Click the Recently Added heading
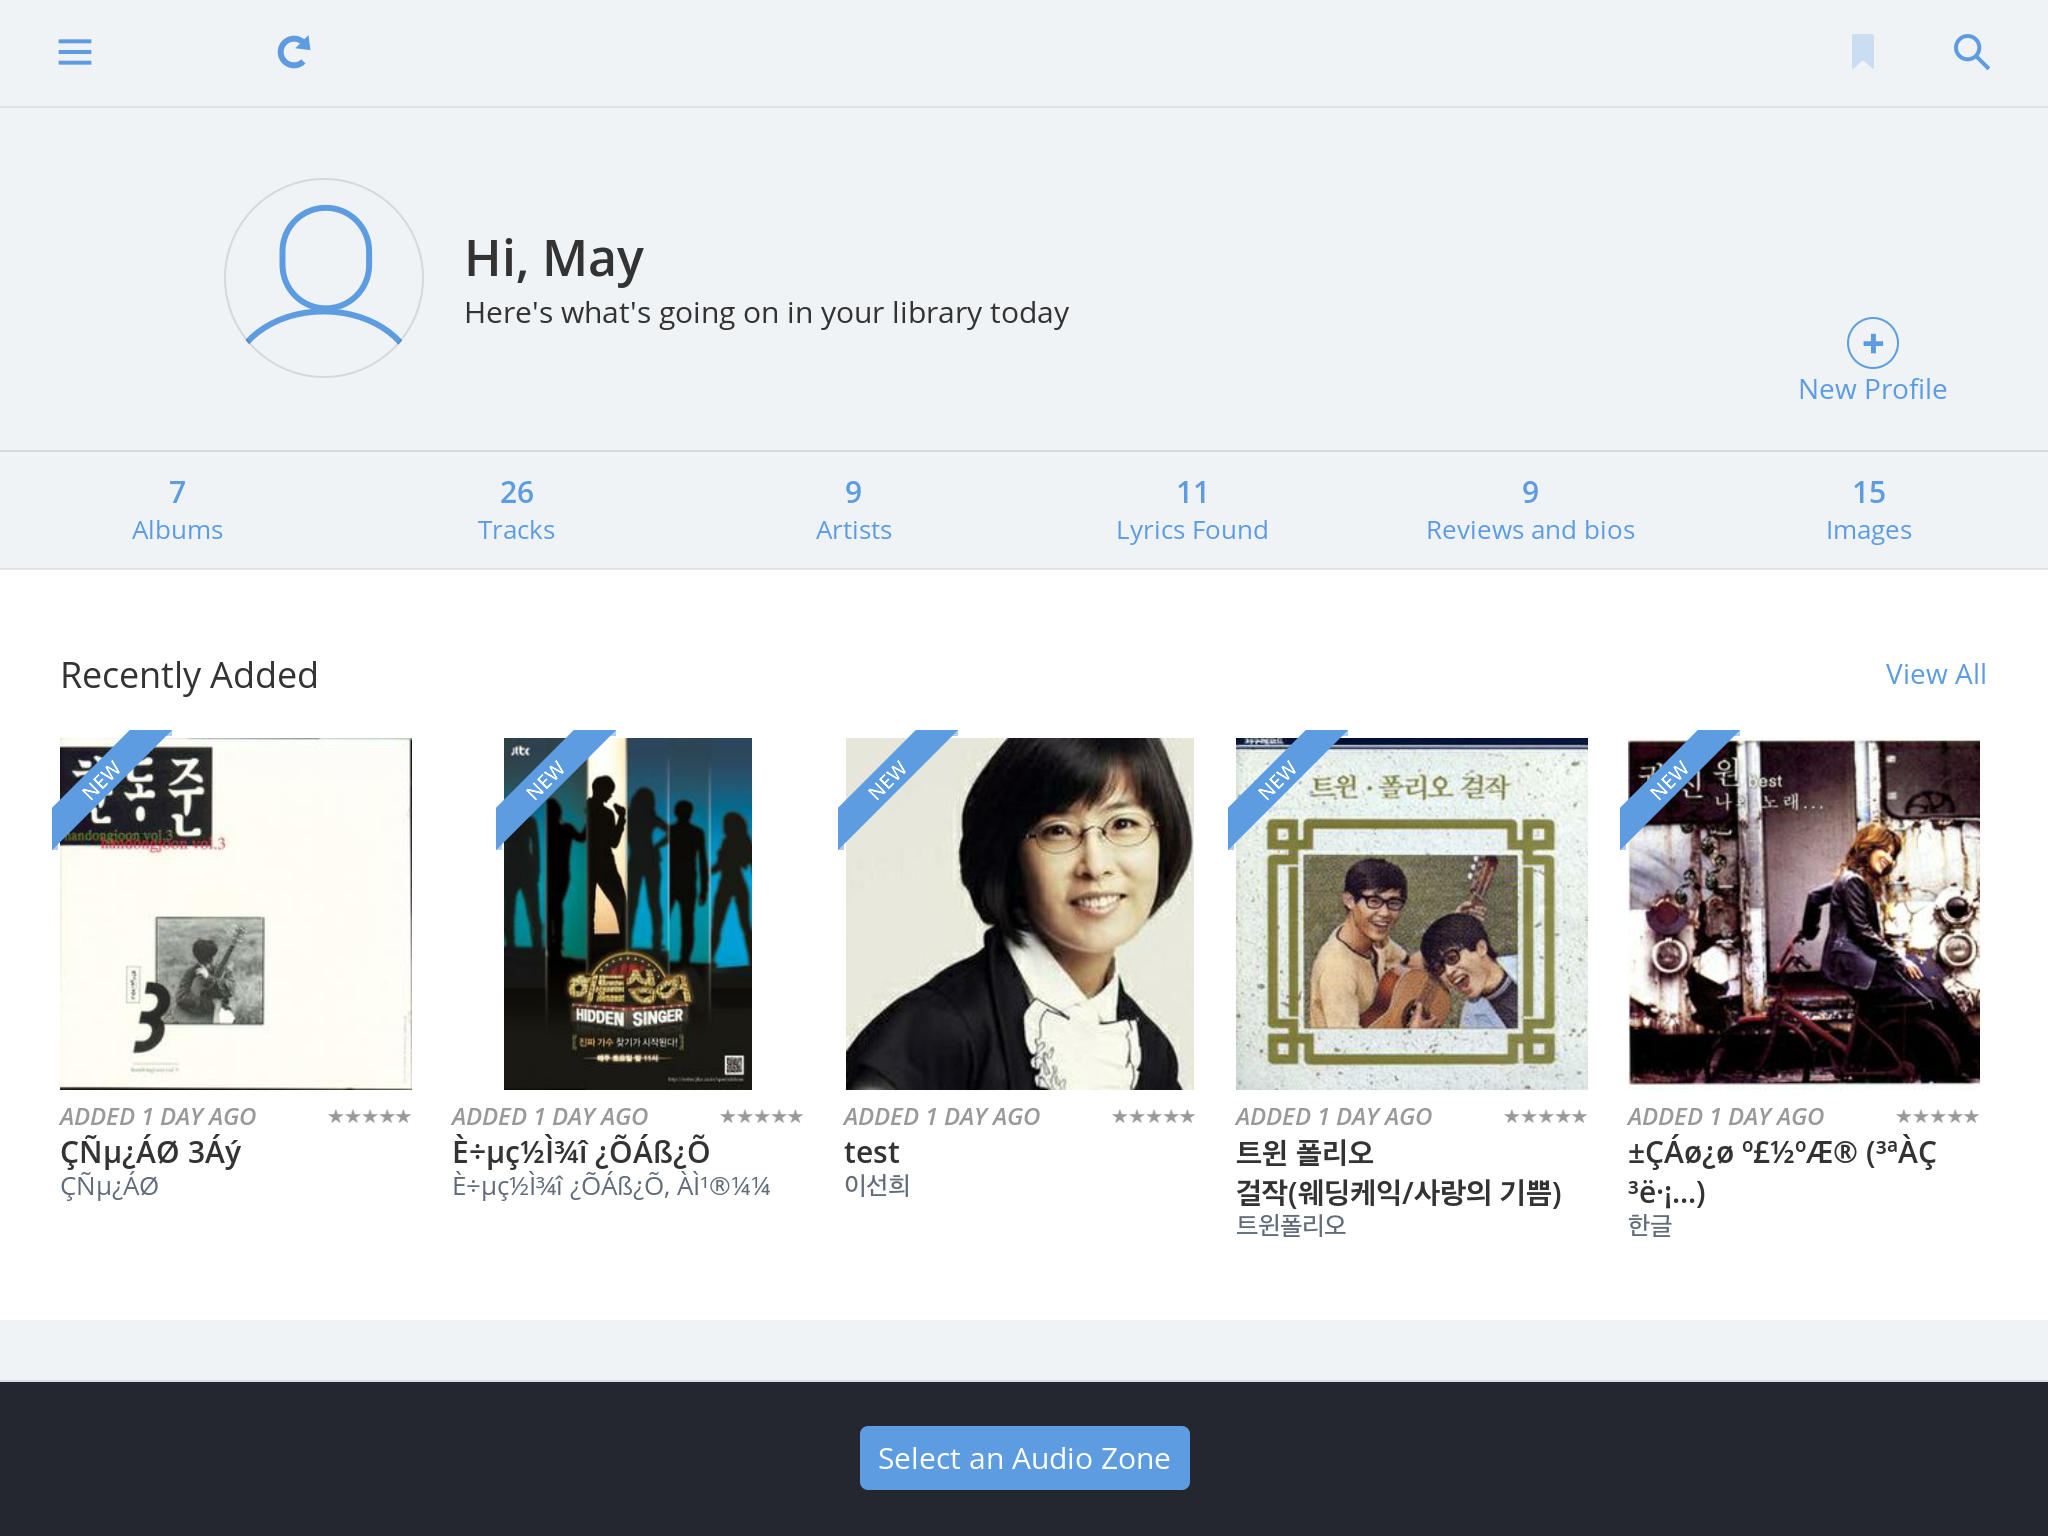This screenshot has height=1536, width=2048. pyautogui.click(x=189, y=675)
